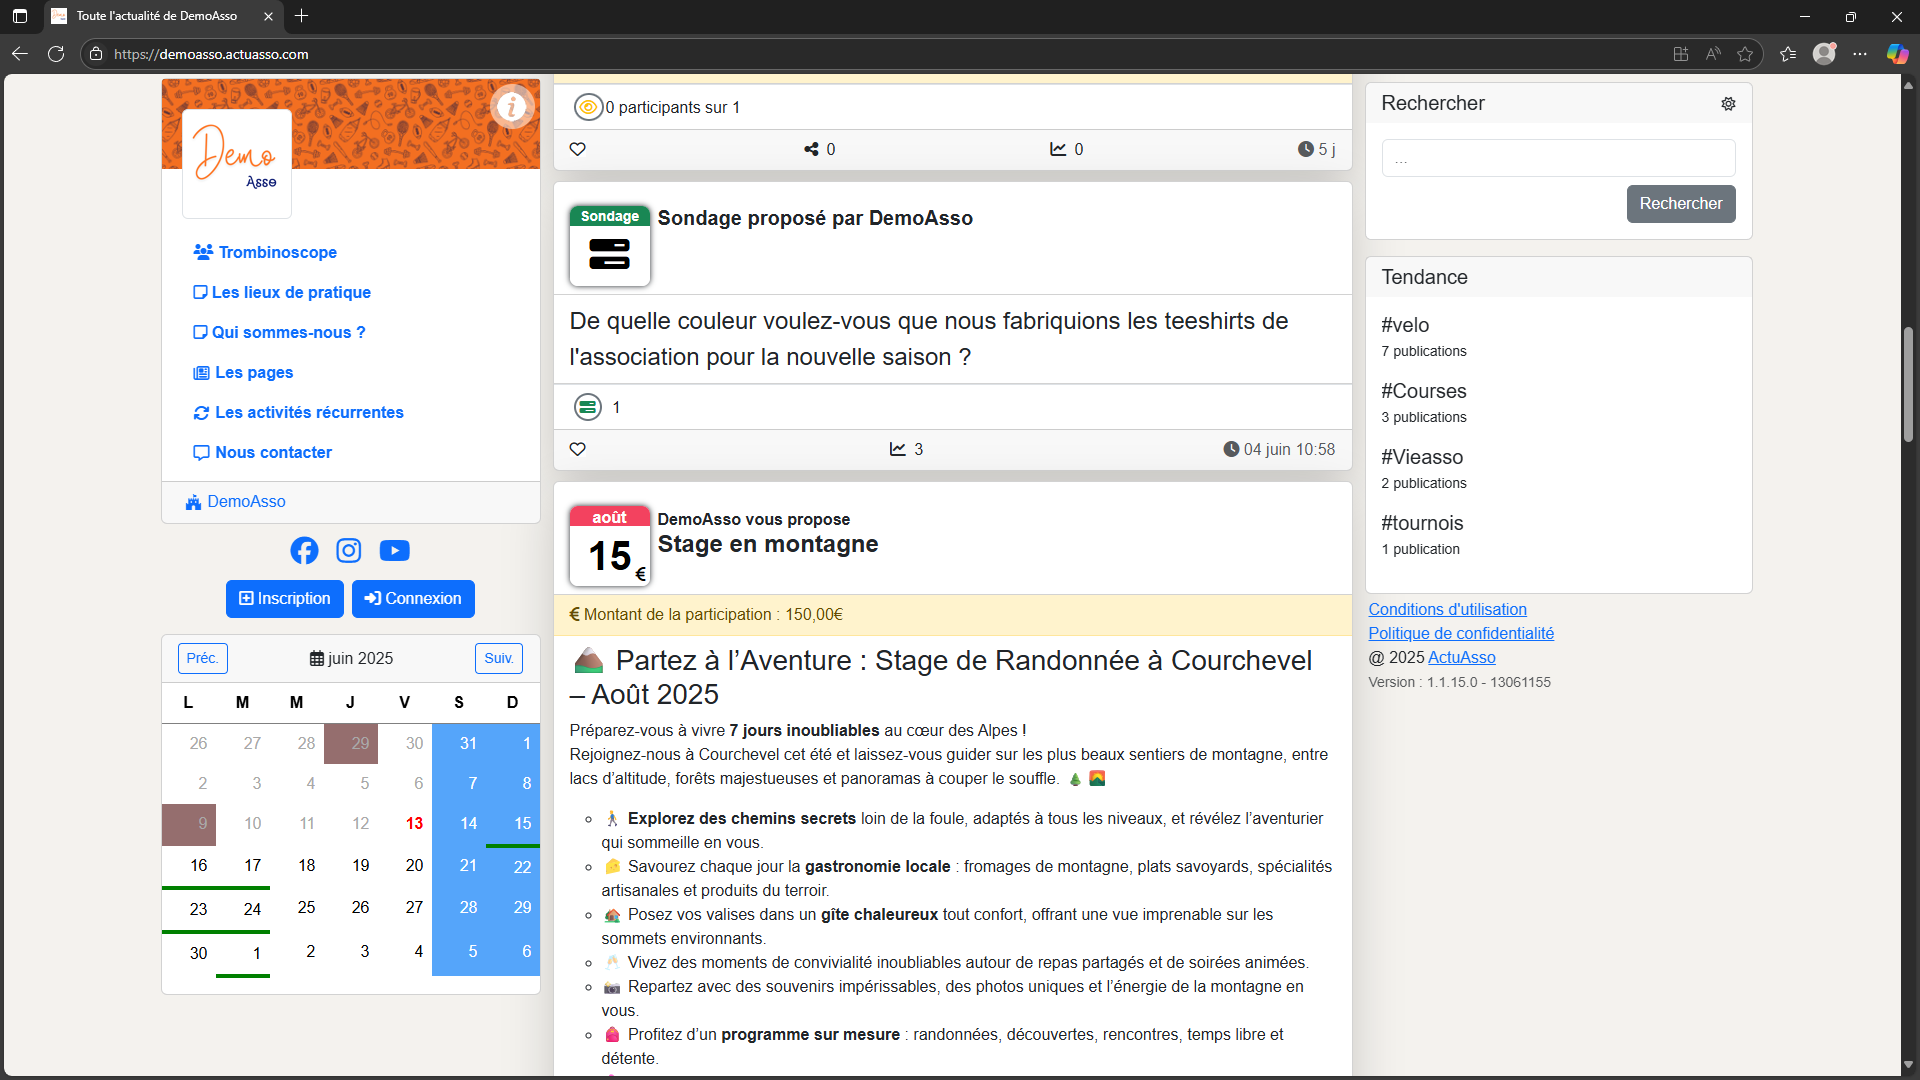The height and width of the screenshot is (1080, 1920).
Task: Toggle the participants eye indicator
Action: click(x=590, y=106)
